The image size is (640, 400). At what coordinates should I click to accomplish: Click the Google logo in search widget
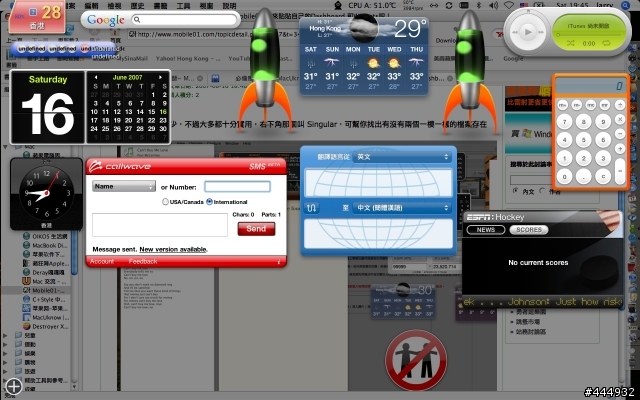pyautogui.click(x=106, y=20)
